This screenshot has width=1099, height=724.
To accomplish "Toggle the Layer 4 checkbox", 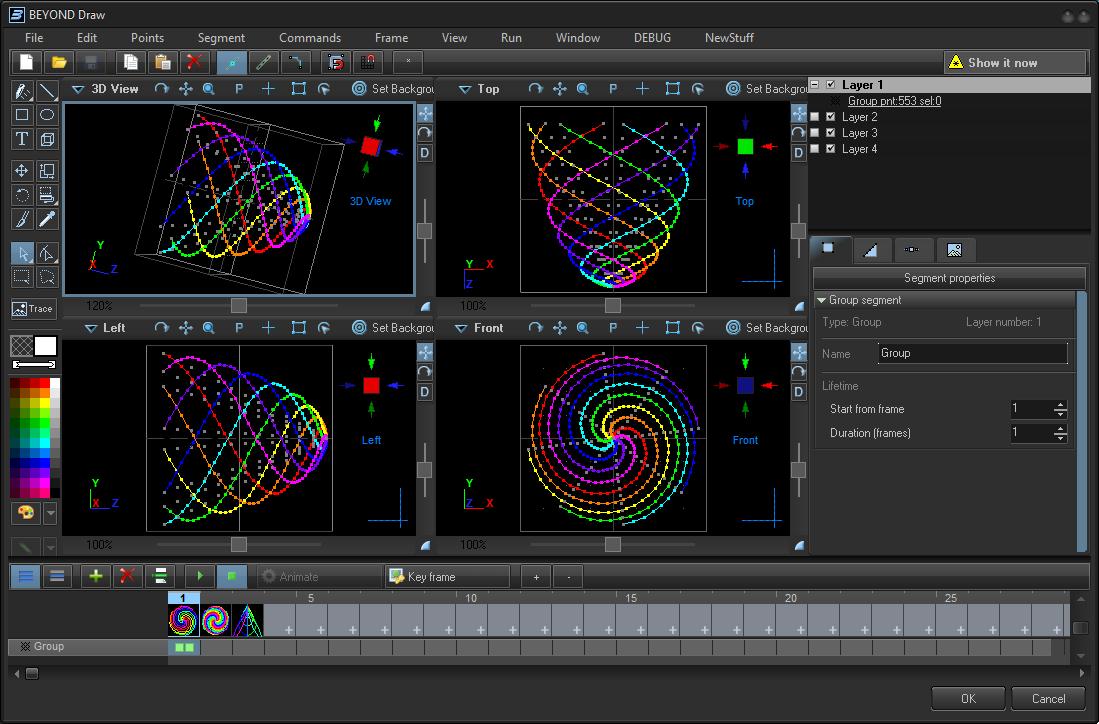I will pyautogui.click(x=830, y=149).
